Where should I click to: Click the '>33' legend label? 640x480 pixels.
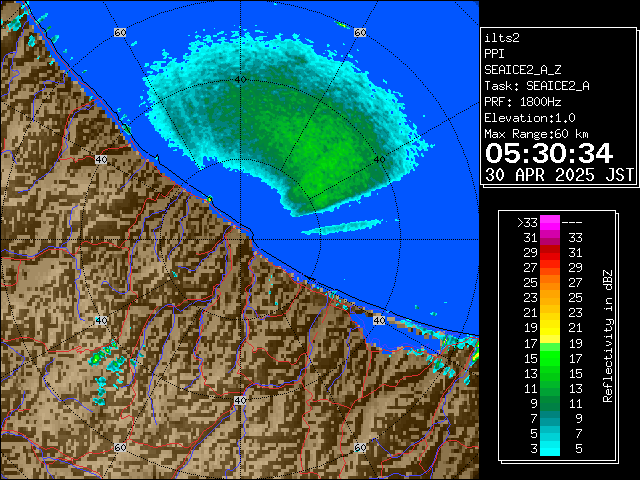coord(527,223)
